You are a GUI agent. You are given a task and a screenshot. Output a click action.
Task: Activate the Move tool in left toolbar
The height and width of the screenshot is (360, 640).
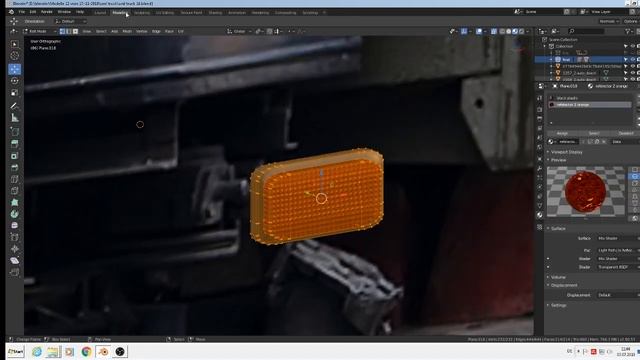[x=15, y=69]
